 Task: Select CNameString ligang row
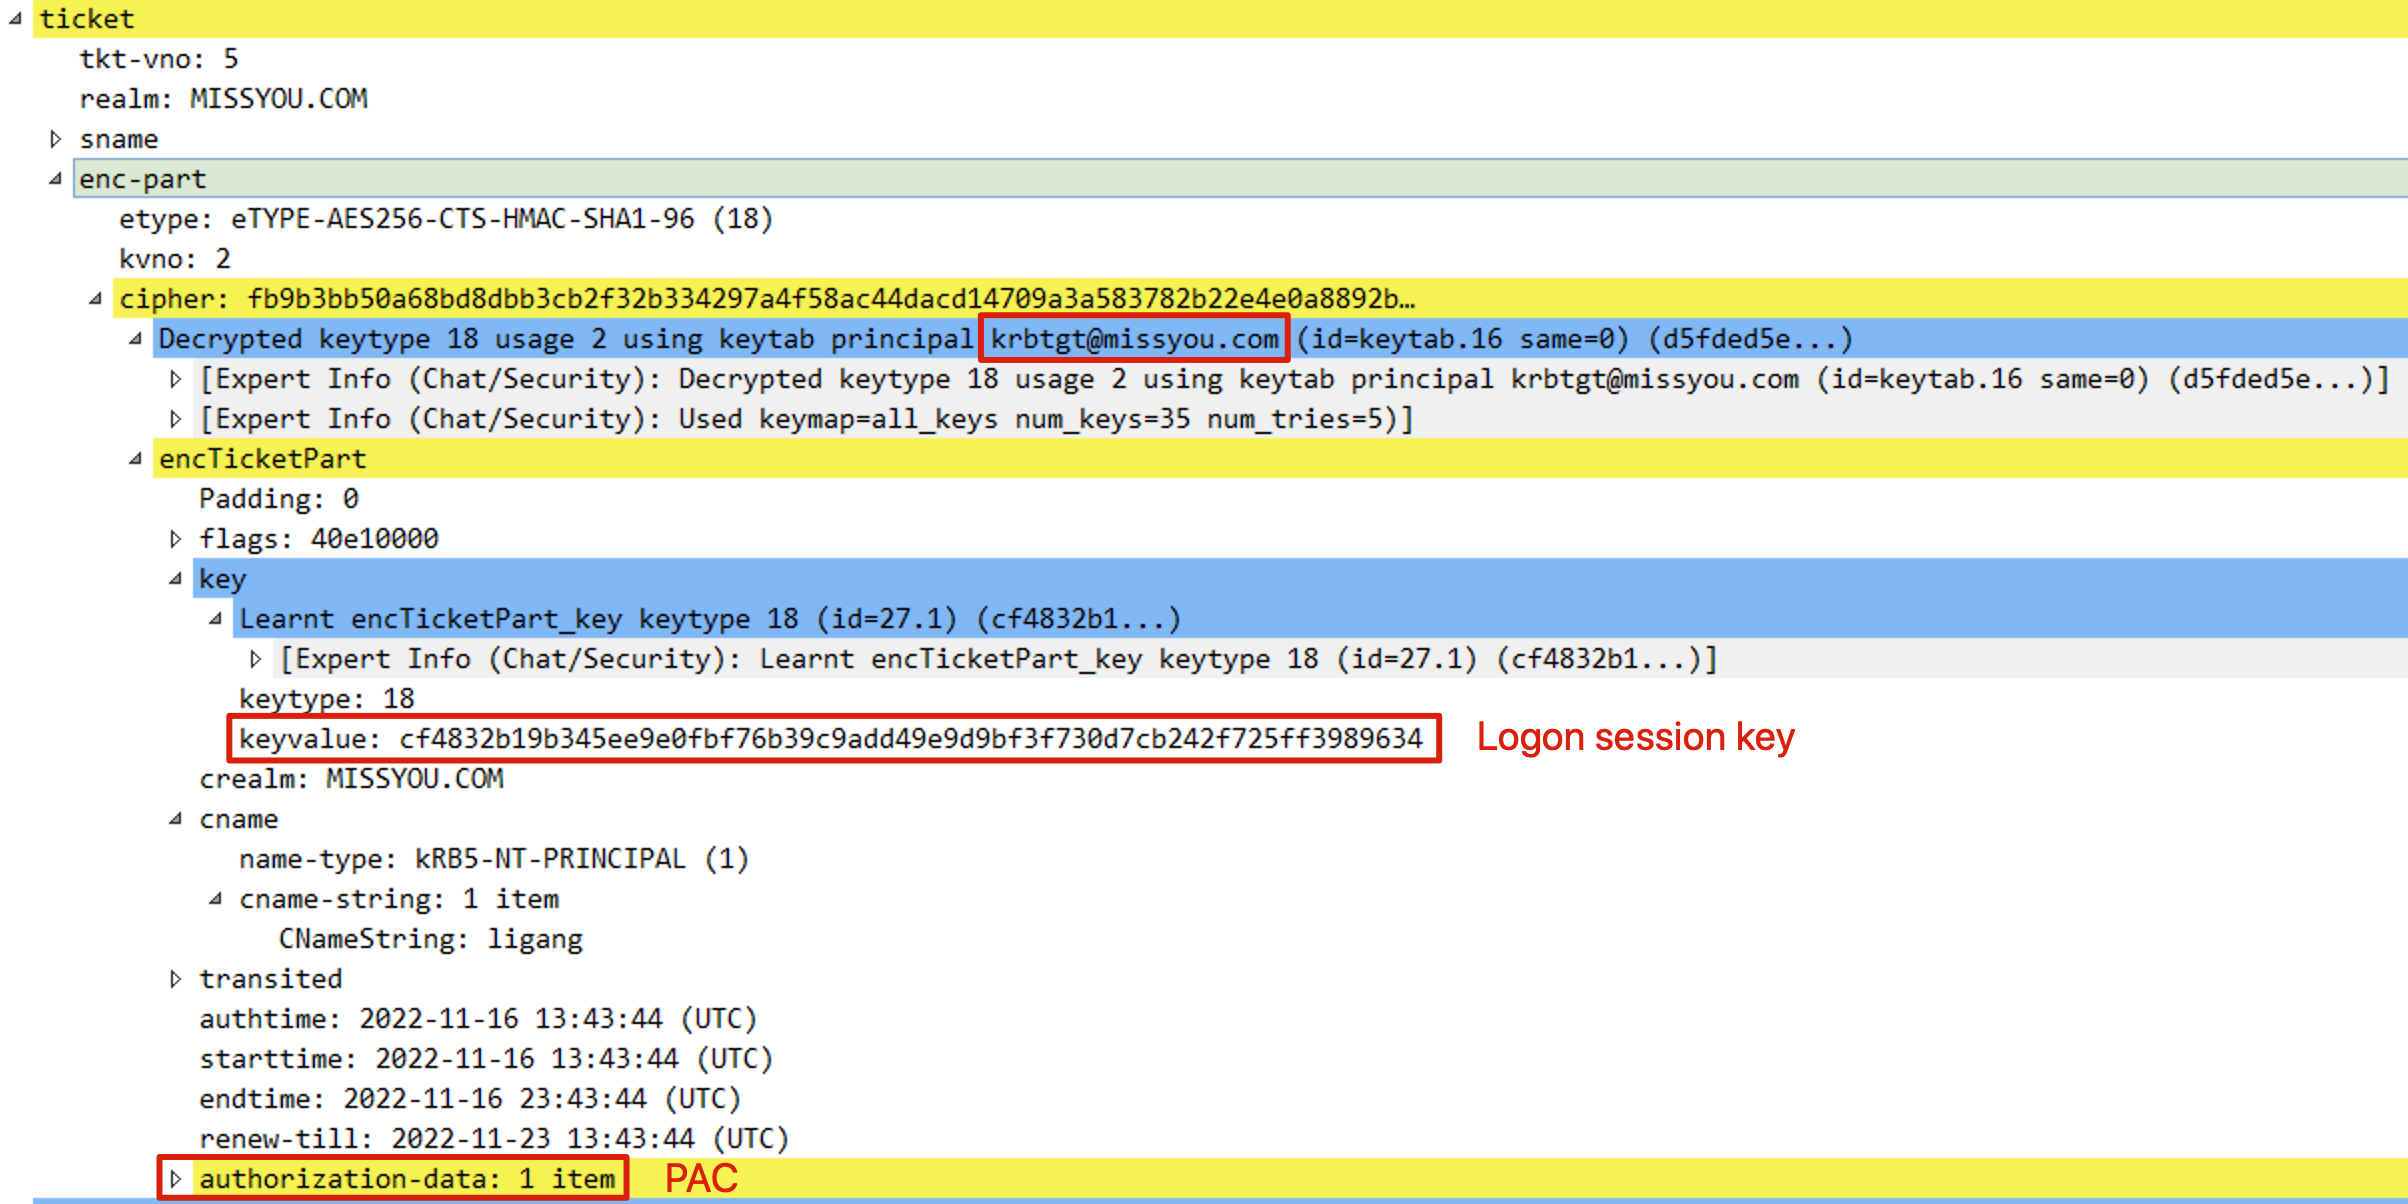tap(430, 939)
